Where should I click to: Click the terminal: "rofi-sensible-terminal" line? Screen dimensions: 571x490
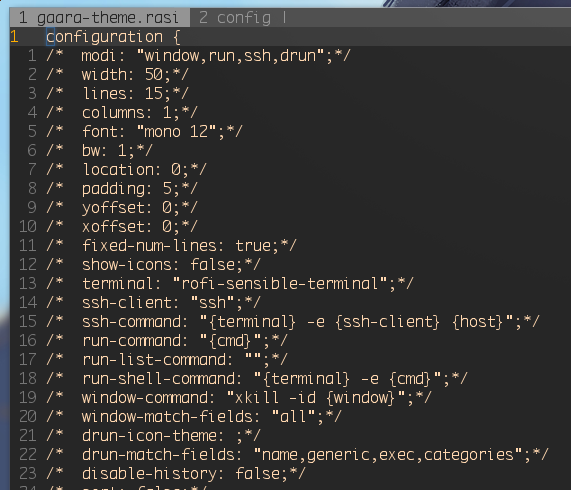coord(230,283)
